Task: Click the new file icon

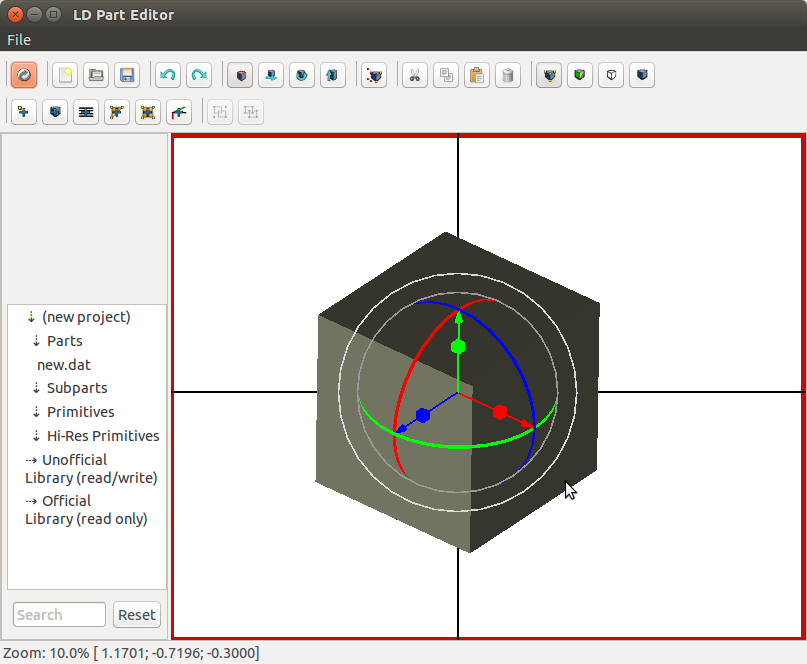Action: (65, 75)
